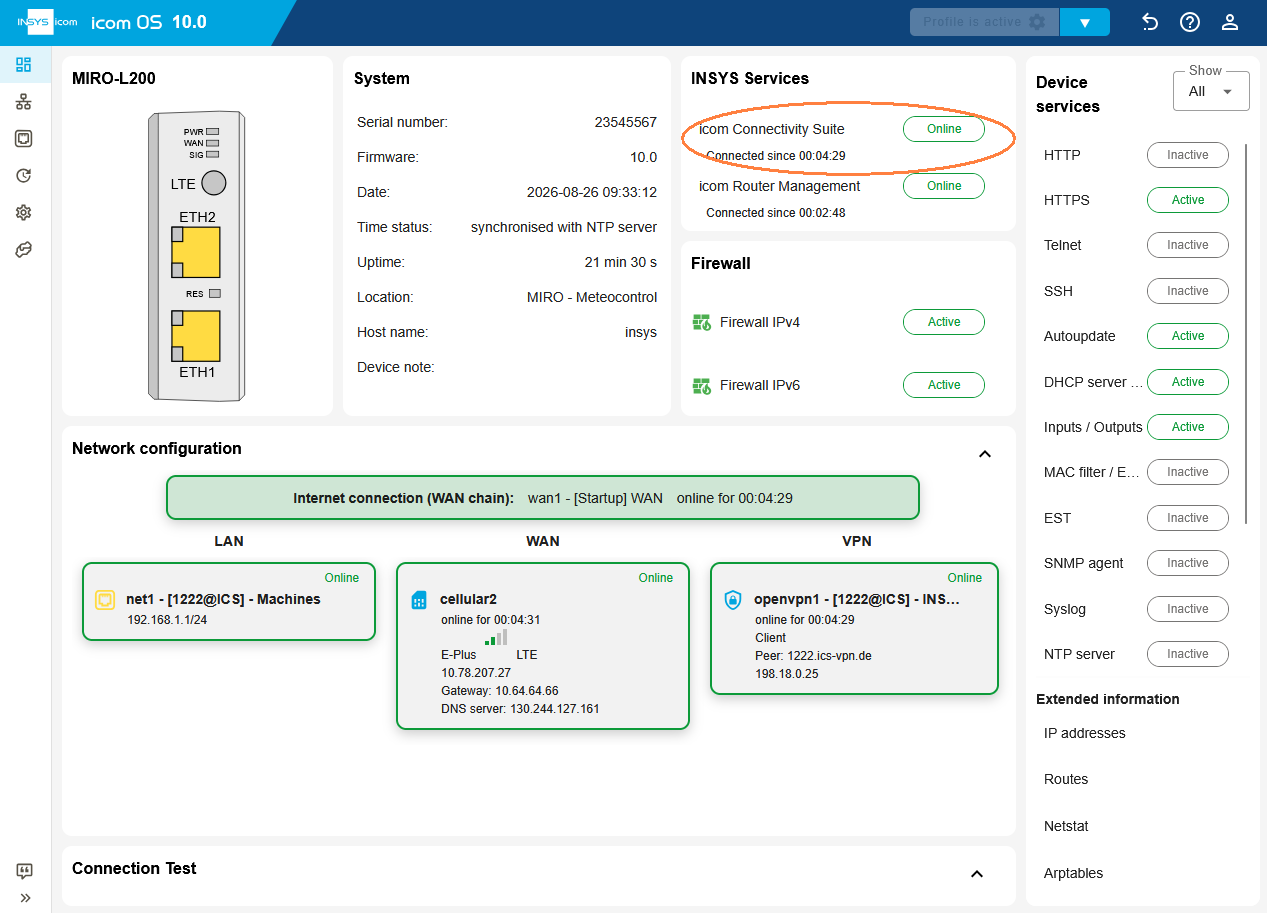The image size is (1267, 913).
Task: Click the NTP server Inactive chip
Action: (1187, 654)
